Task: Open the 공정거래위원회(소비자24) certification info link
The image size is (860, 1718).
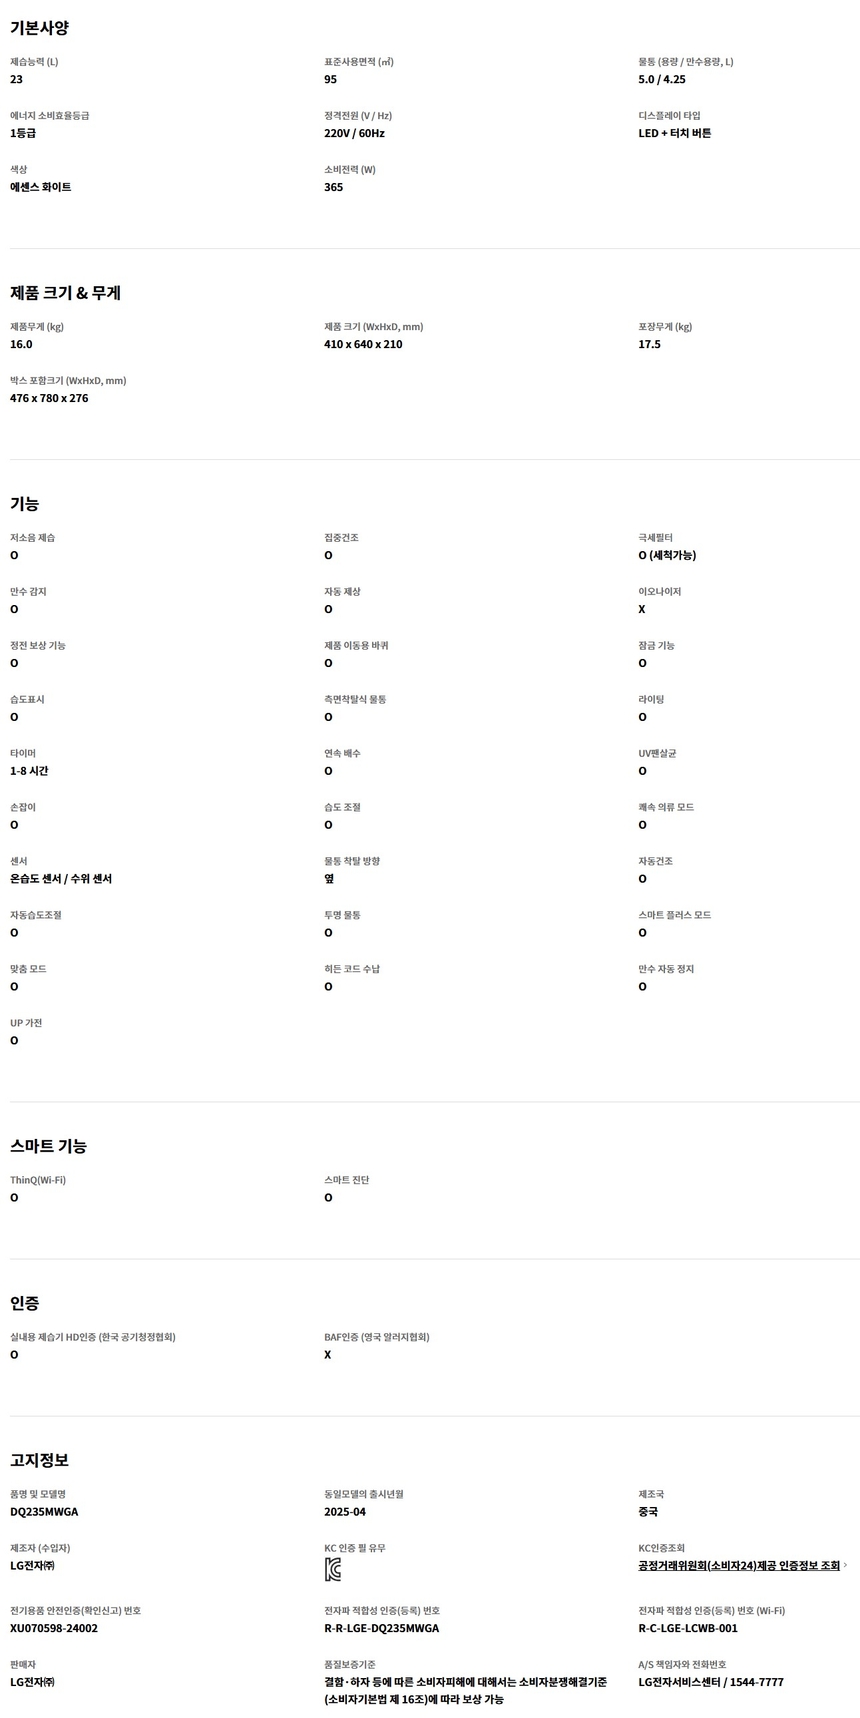Action: 738,1566
